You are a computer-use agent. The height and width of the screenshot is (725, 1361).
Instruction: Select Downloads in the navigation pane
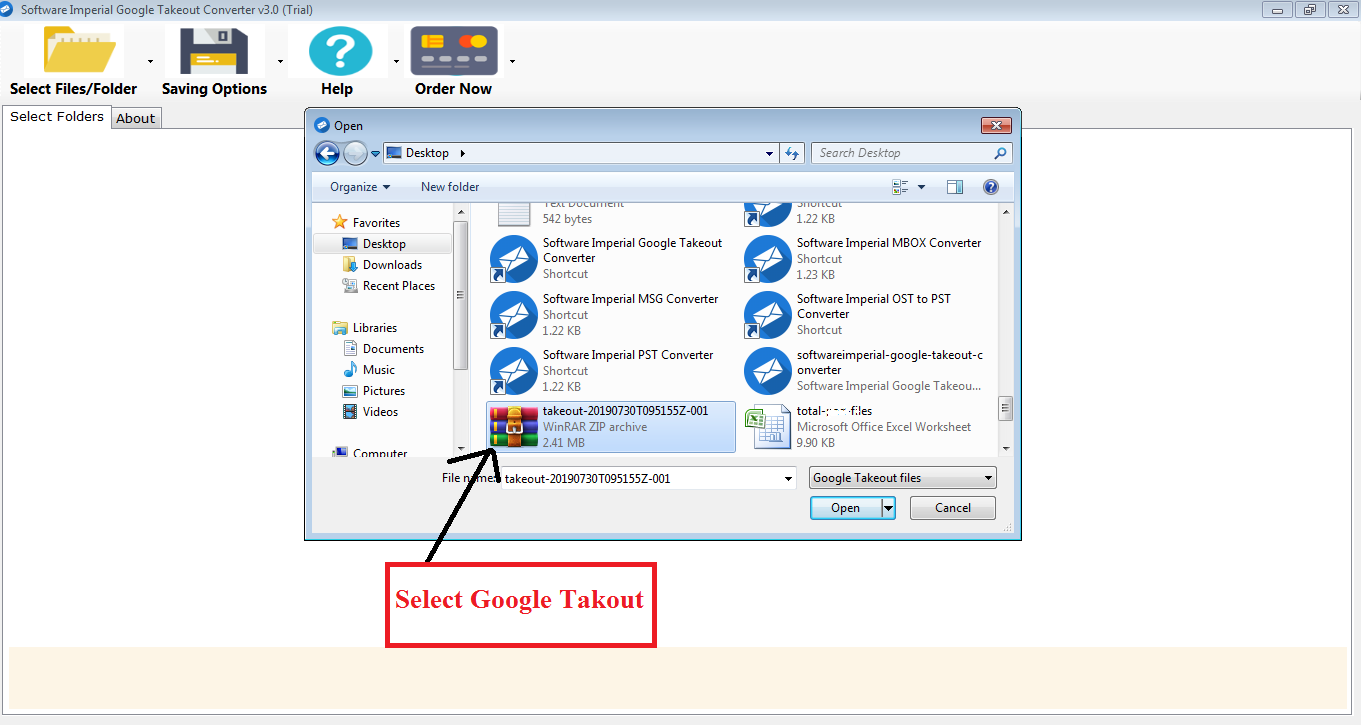[x=392, y=265]
